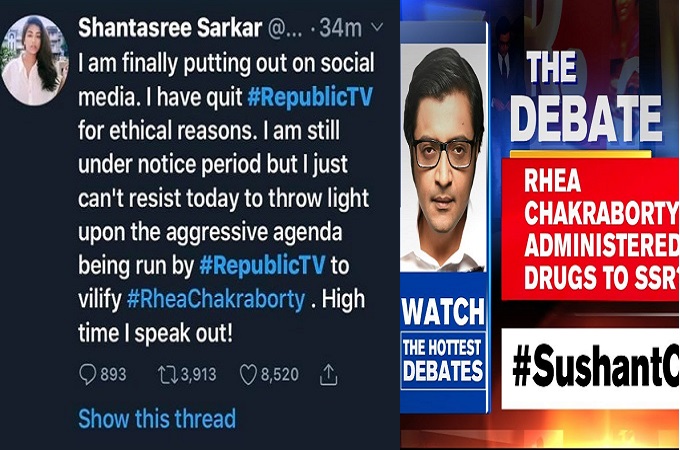This screenshot has height=450, width=680.
Task: Click THE DEBATE title graphic
Action: click(x=586, y=96)
